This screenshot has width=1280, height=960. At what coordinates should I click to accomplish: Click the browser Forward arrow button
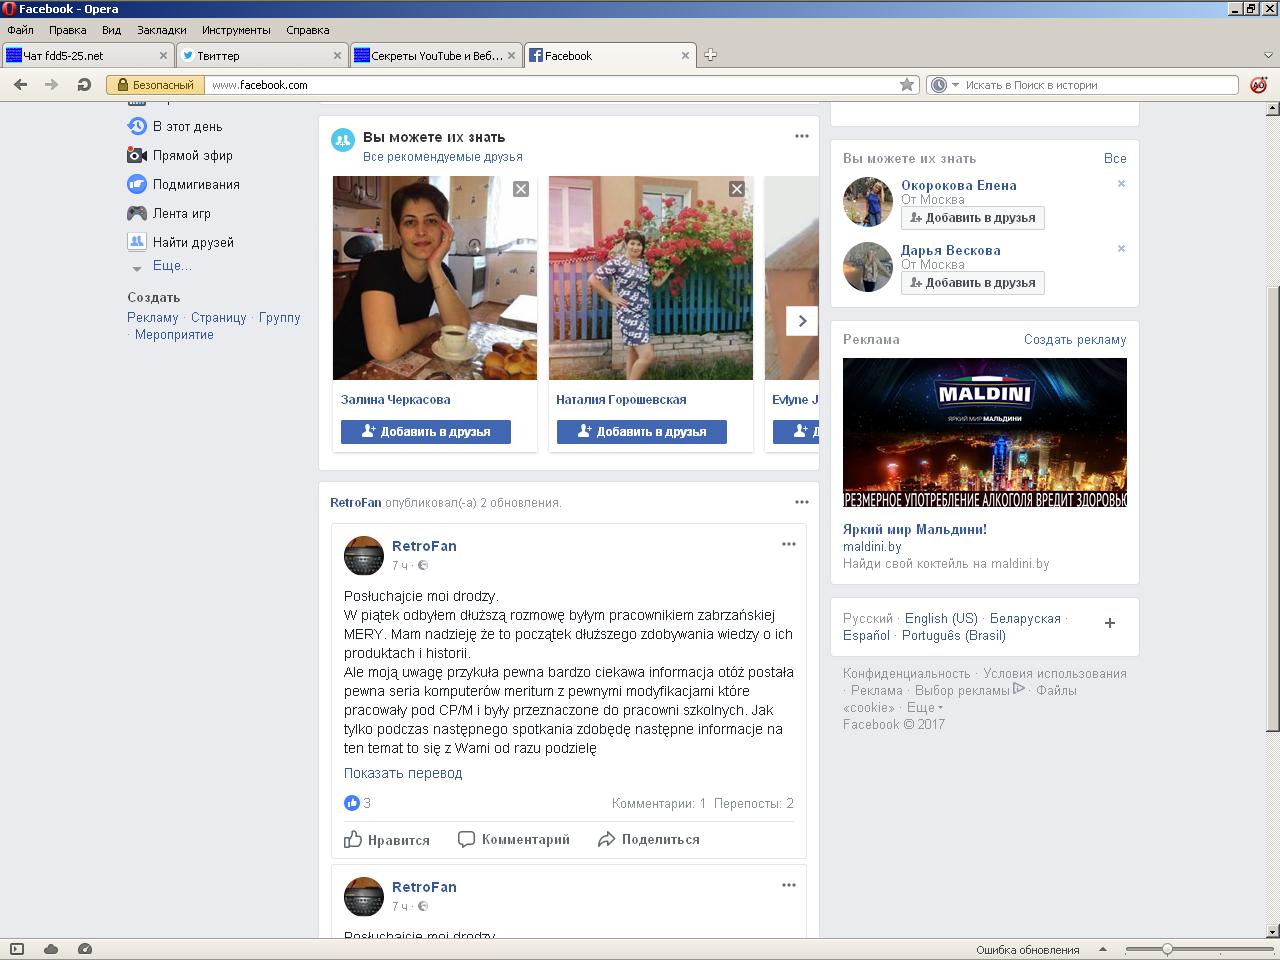pyautogui.click(x=51, y=85)
